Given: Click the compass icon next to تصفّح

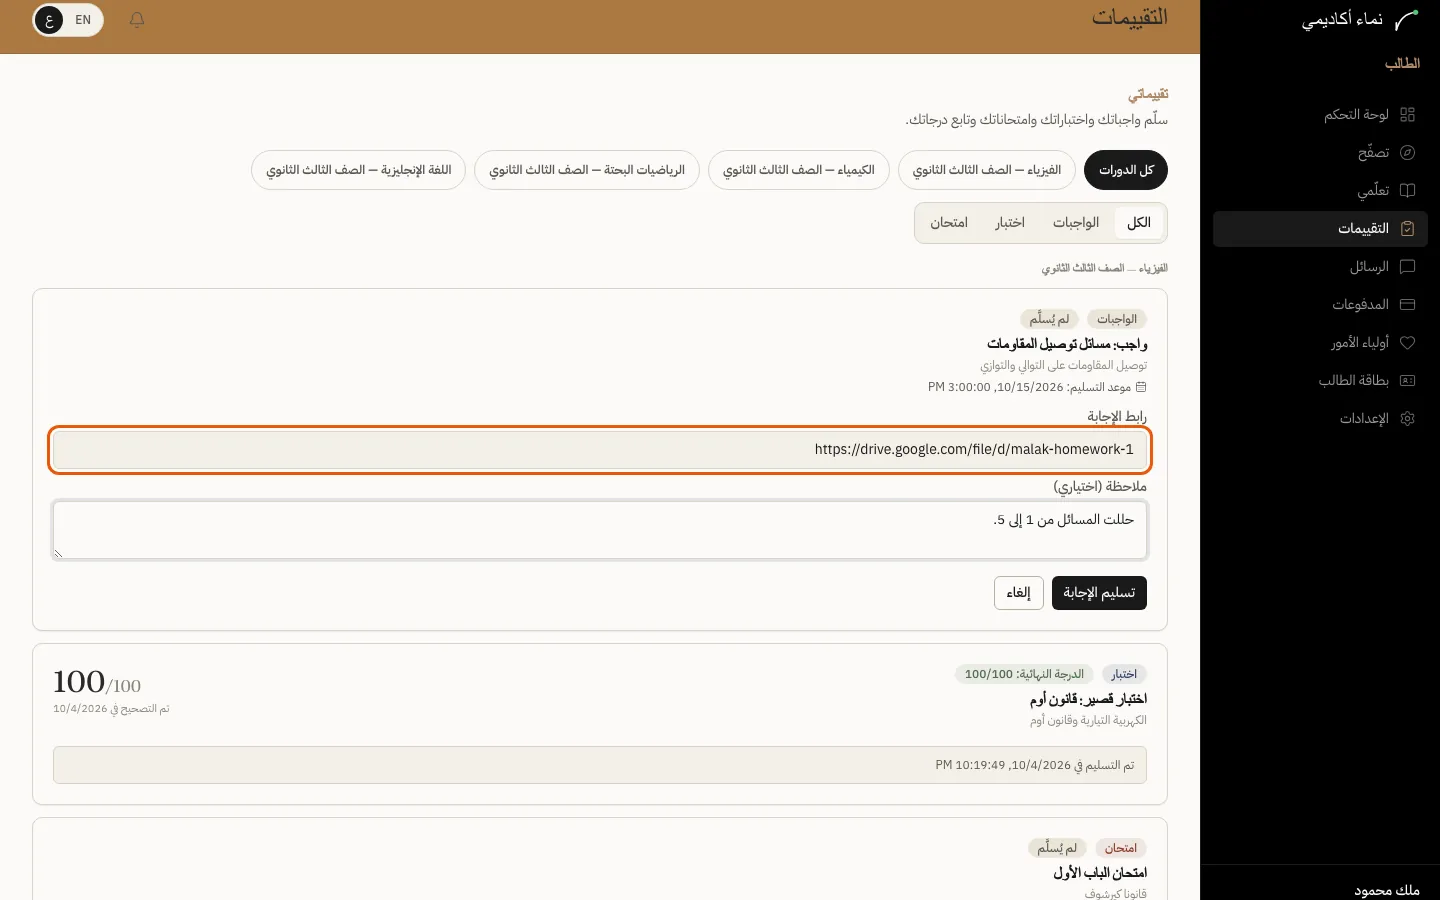Looking at the screenshot, I should point(1408,153).
